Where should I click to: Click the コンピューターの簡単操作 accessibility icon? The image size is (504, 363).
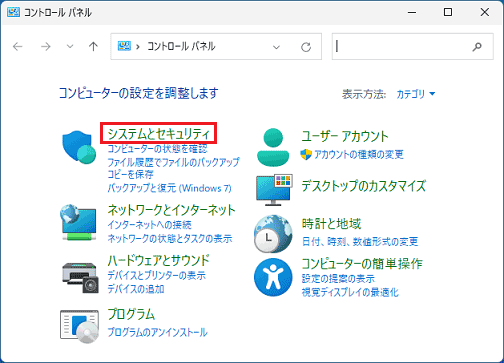tap(273, 277)
